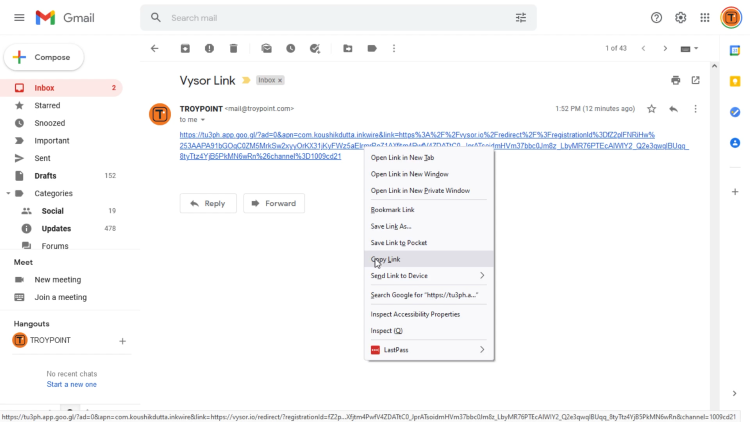
Task: Select Copy Link from context menu
Action: (x=386, y=259)
